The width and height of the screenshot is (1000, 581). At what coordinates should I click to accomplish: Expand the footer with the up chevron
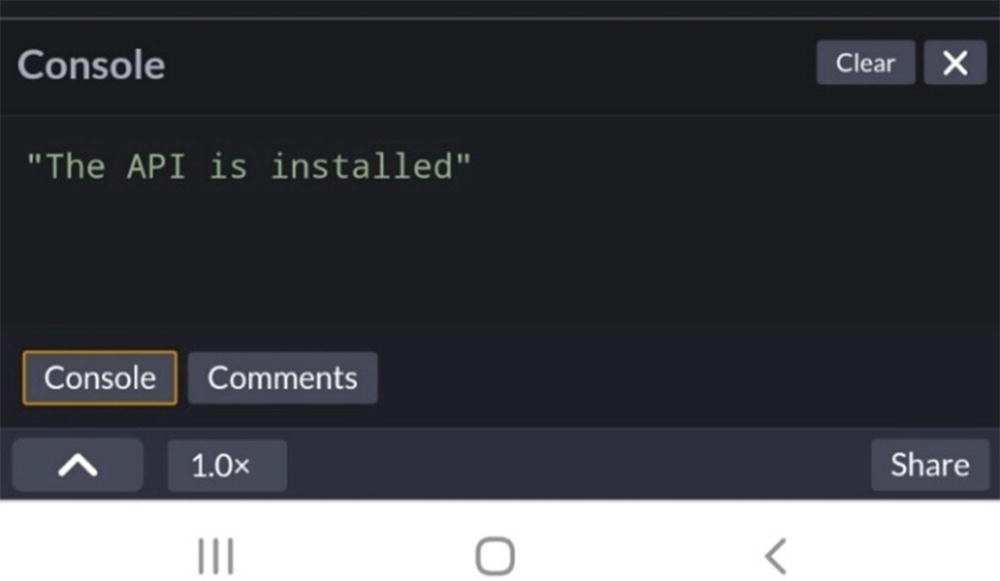tap(77, 465)
